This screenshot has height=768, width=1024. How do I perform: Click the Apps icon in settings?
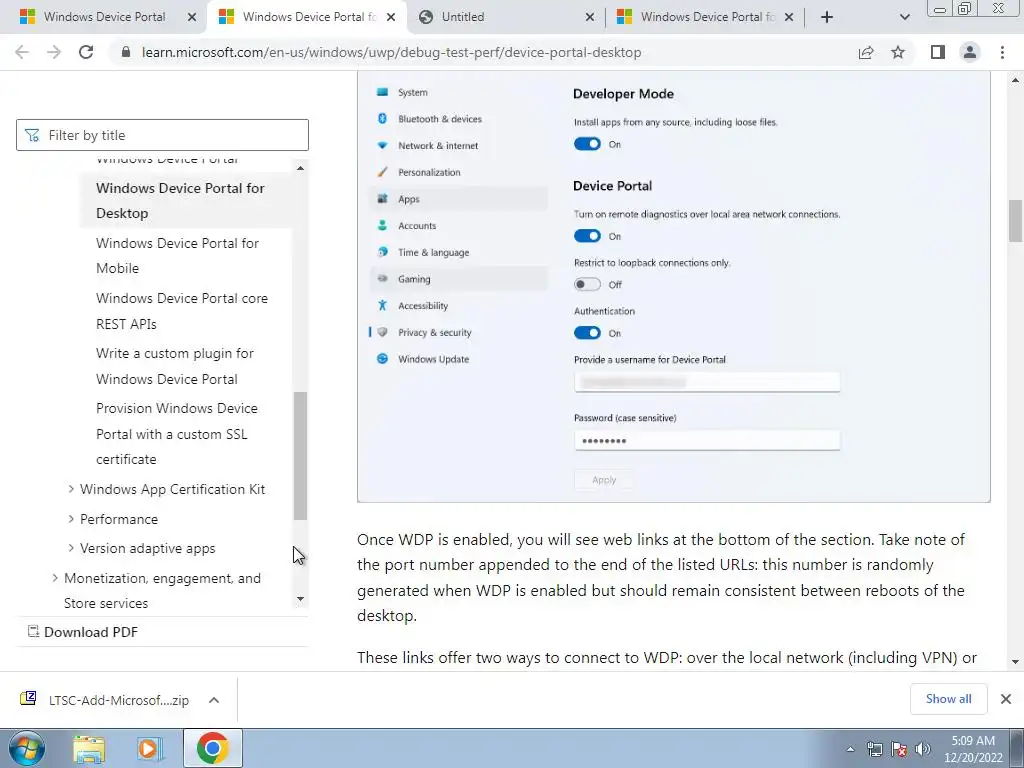click(383, 199)
